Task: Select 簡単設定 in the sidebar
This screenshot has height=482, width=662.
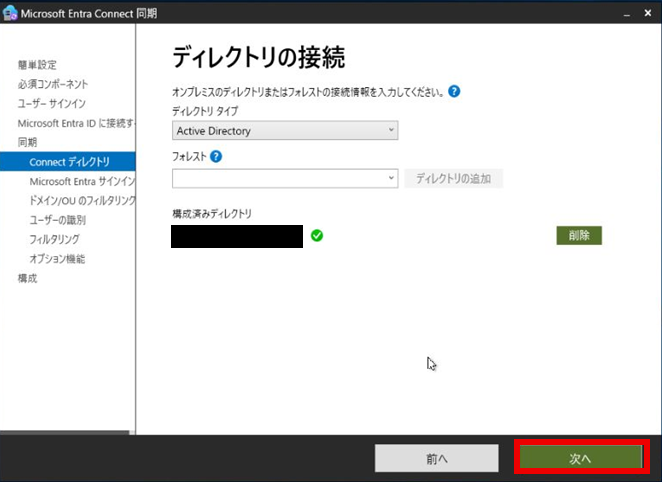Action: click(x=37, y=65)
